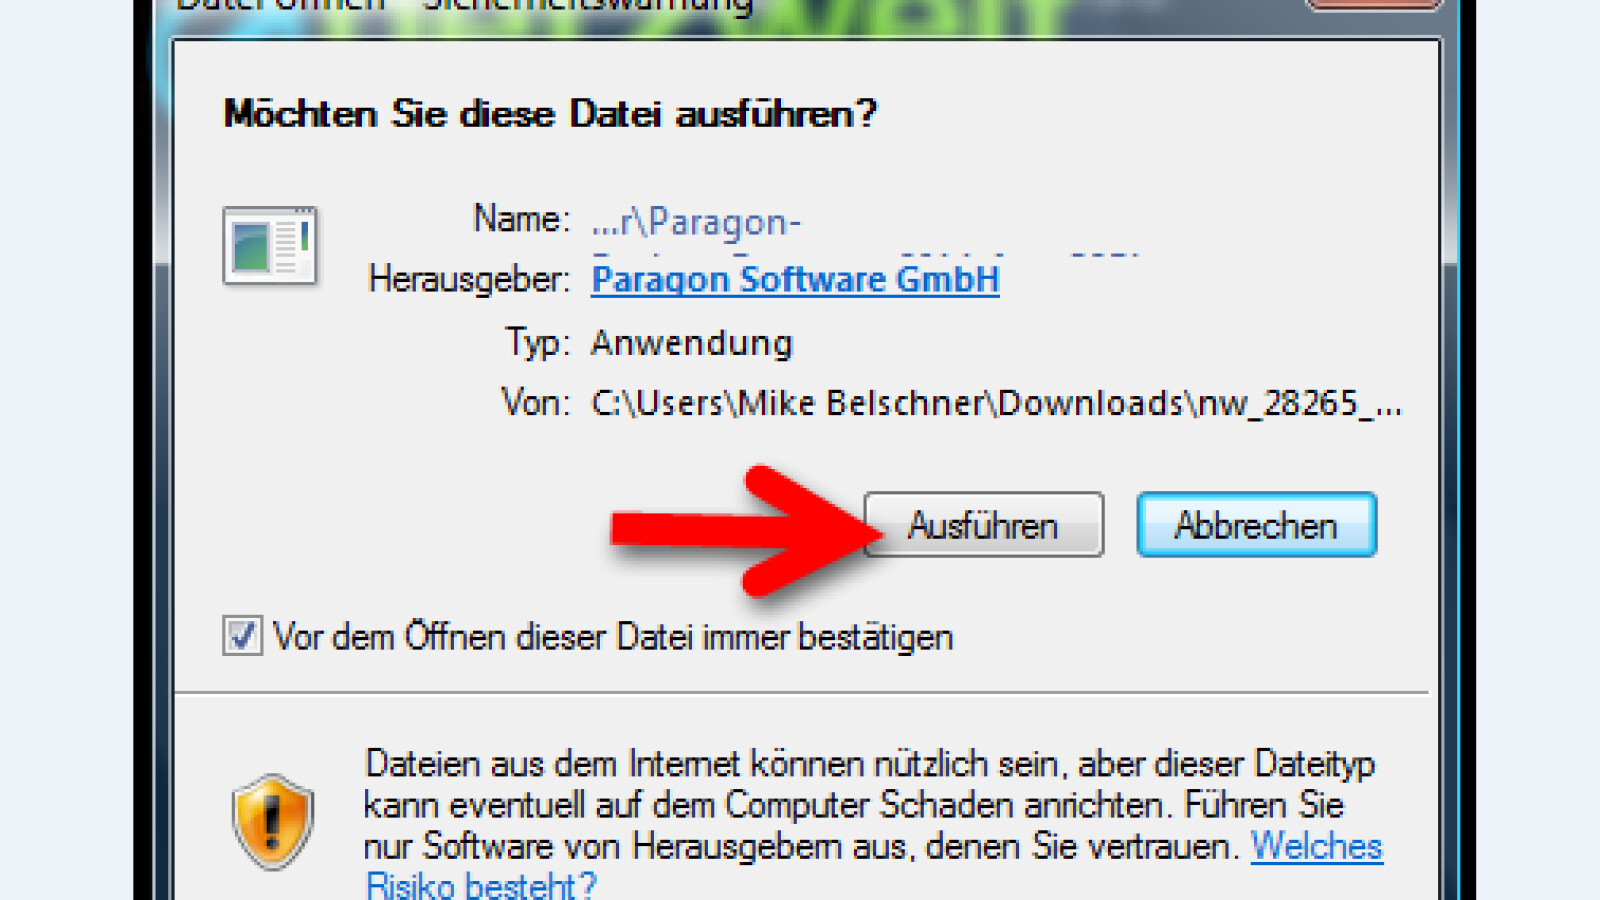The image size is (1600, 900).
Task: Click the 'Herausgeber:' field label
Action: click(469, 279)
